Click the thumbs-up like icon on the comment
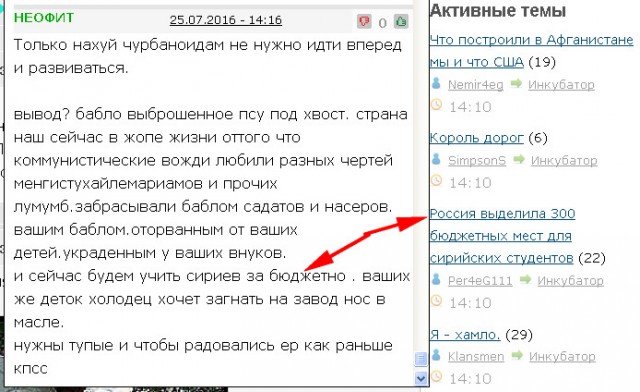640x392 pixels. pyautogui.click(x=401, y=21)
